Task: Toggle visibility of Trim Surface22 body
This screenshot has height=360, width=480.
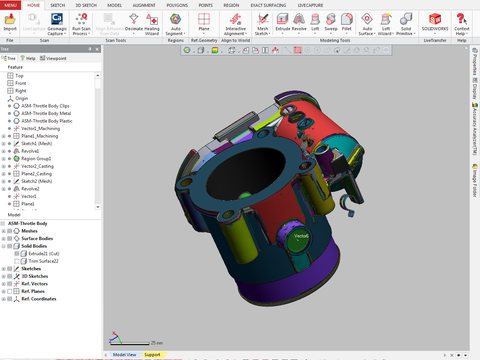Action: pos(17,261)
